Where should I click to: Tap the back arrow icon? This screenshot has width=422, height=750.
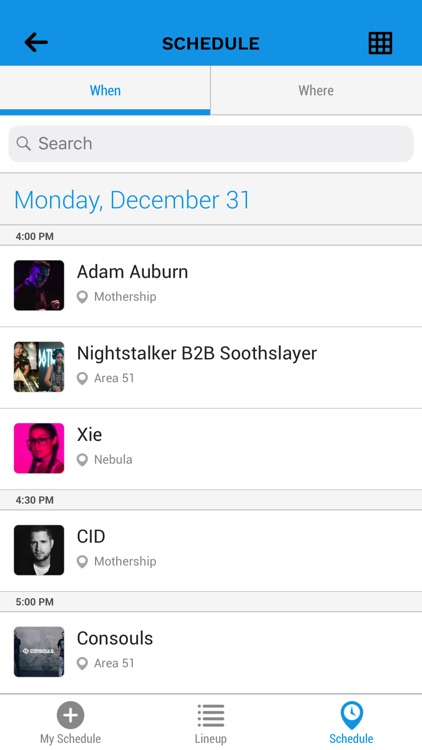click(x=36, y=43)
